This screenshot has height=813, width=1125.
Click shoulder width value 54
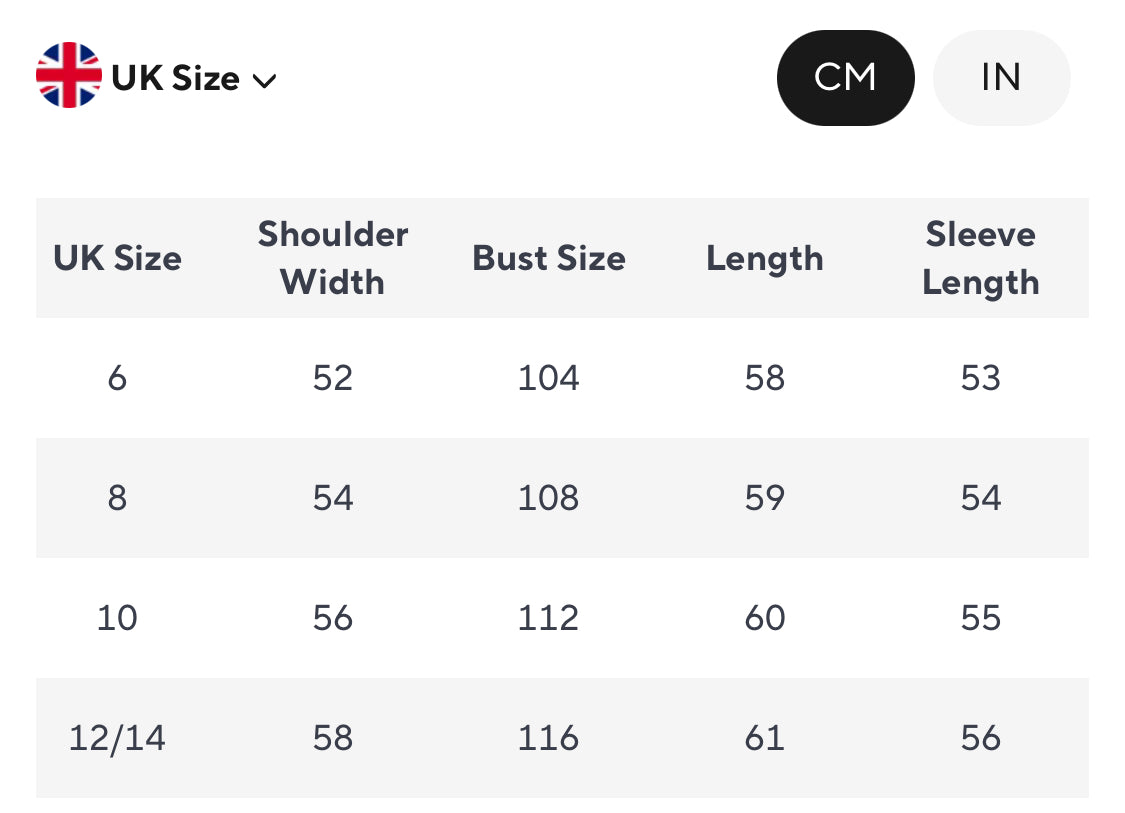point(333,498)
